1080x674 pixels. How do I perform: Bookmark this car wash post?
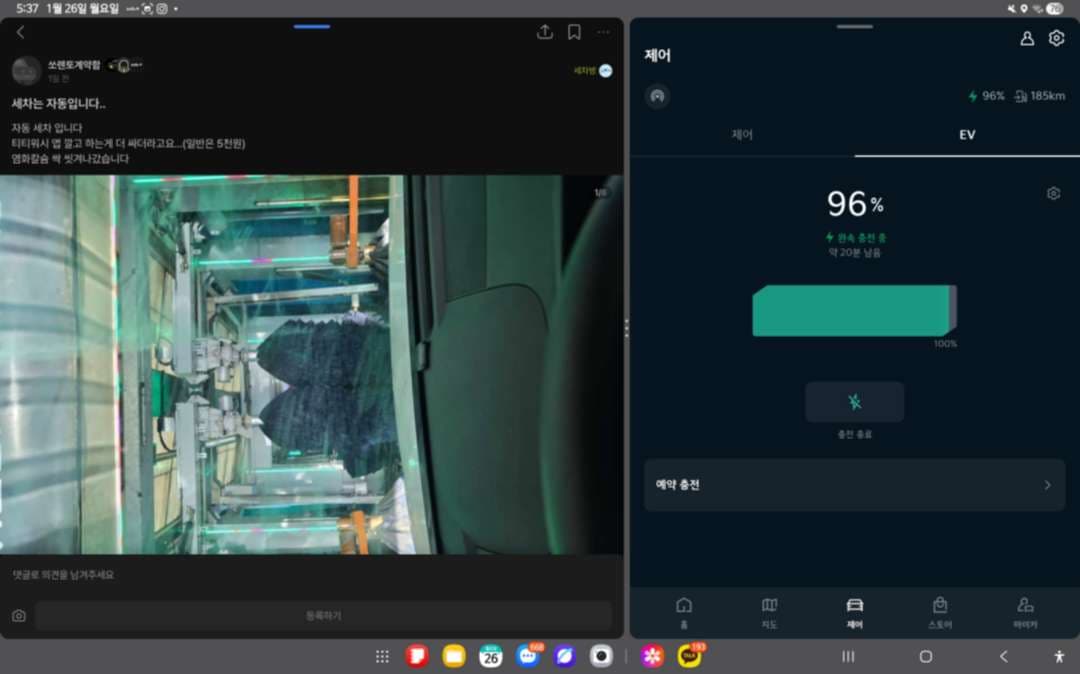(x=574, y=32)
